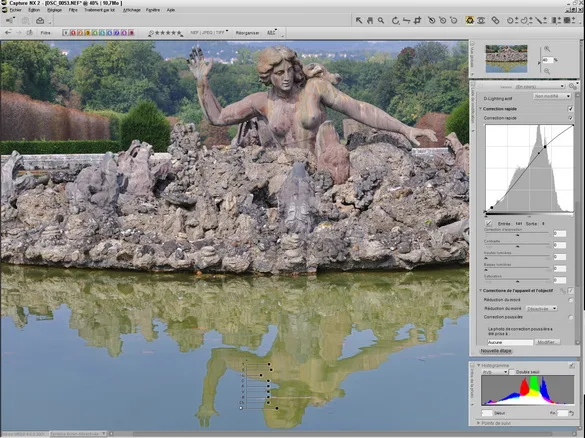Screen dimensions: 585x438
Task: Select the auto retouch brush tool
Action: point(495,21)
